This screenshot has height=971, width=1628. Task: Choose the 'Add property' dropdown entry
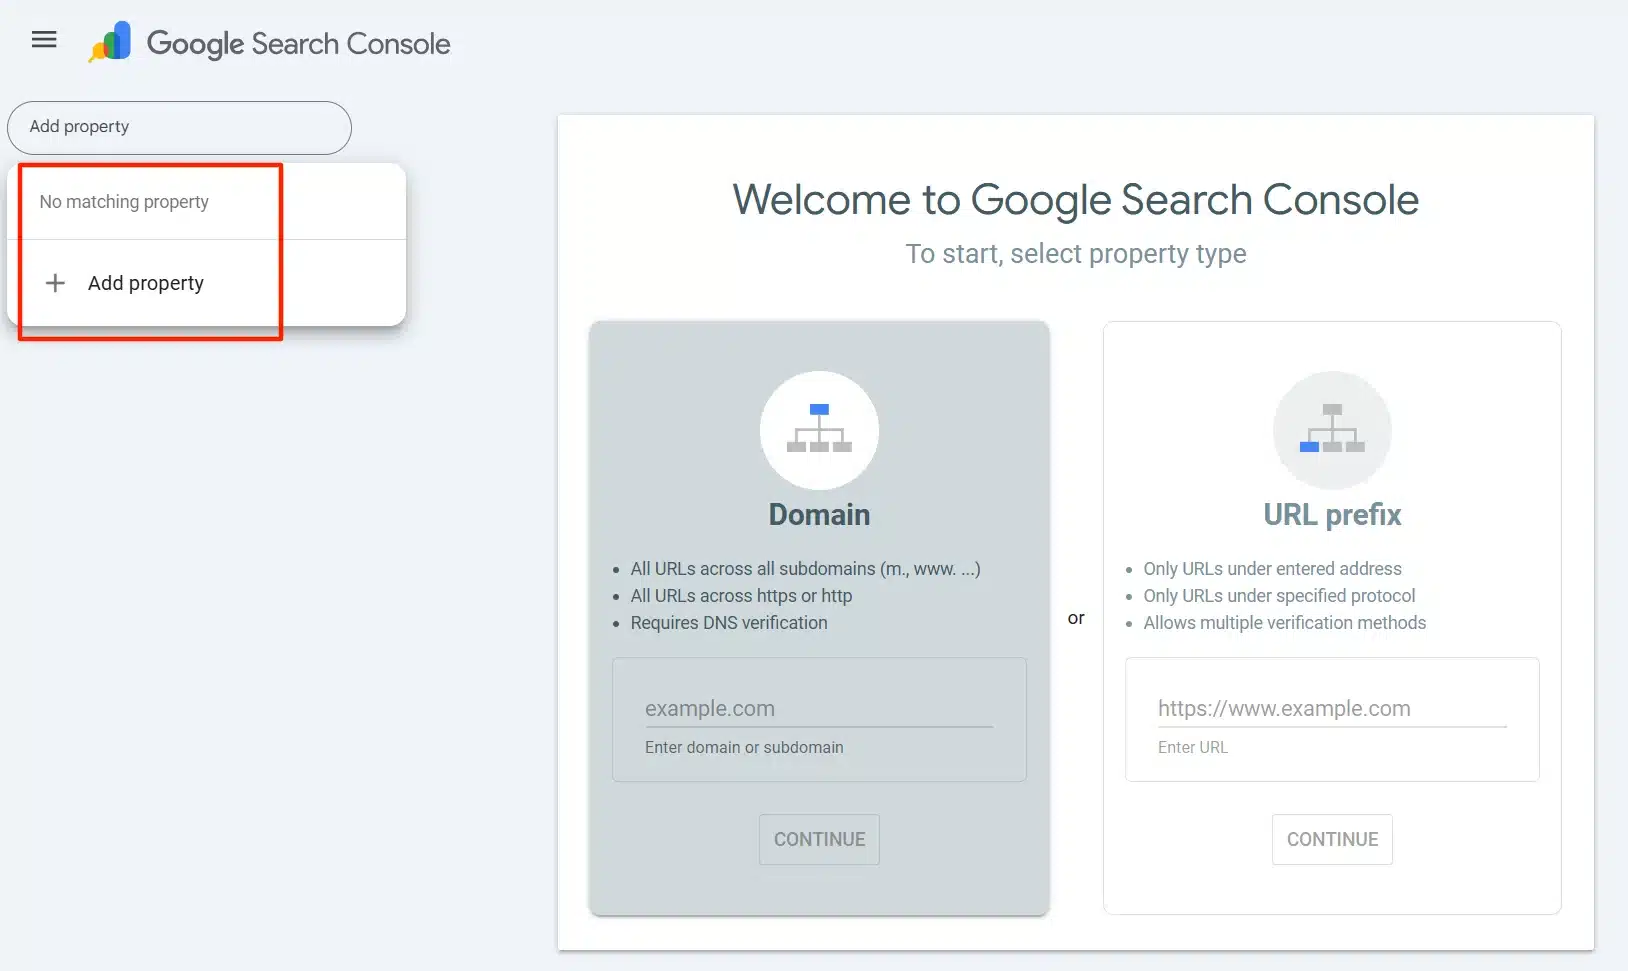[x=145, y=283]
